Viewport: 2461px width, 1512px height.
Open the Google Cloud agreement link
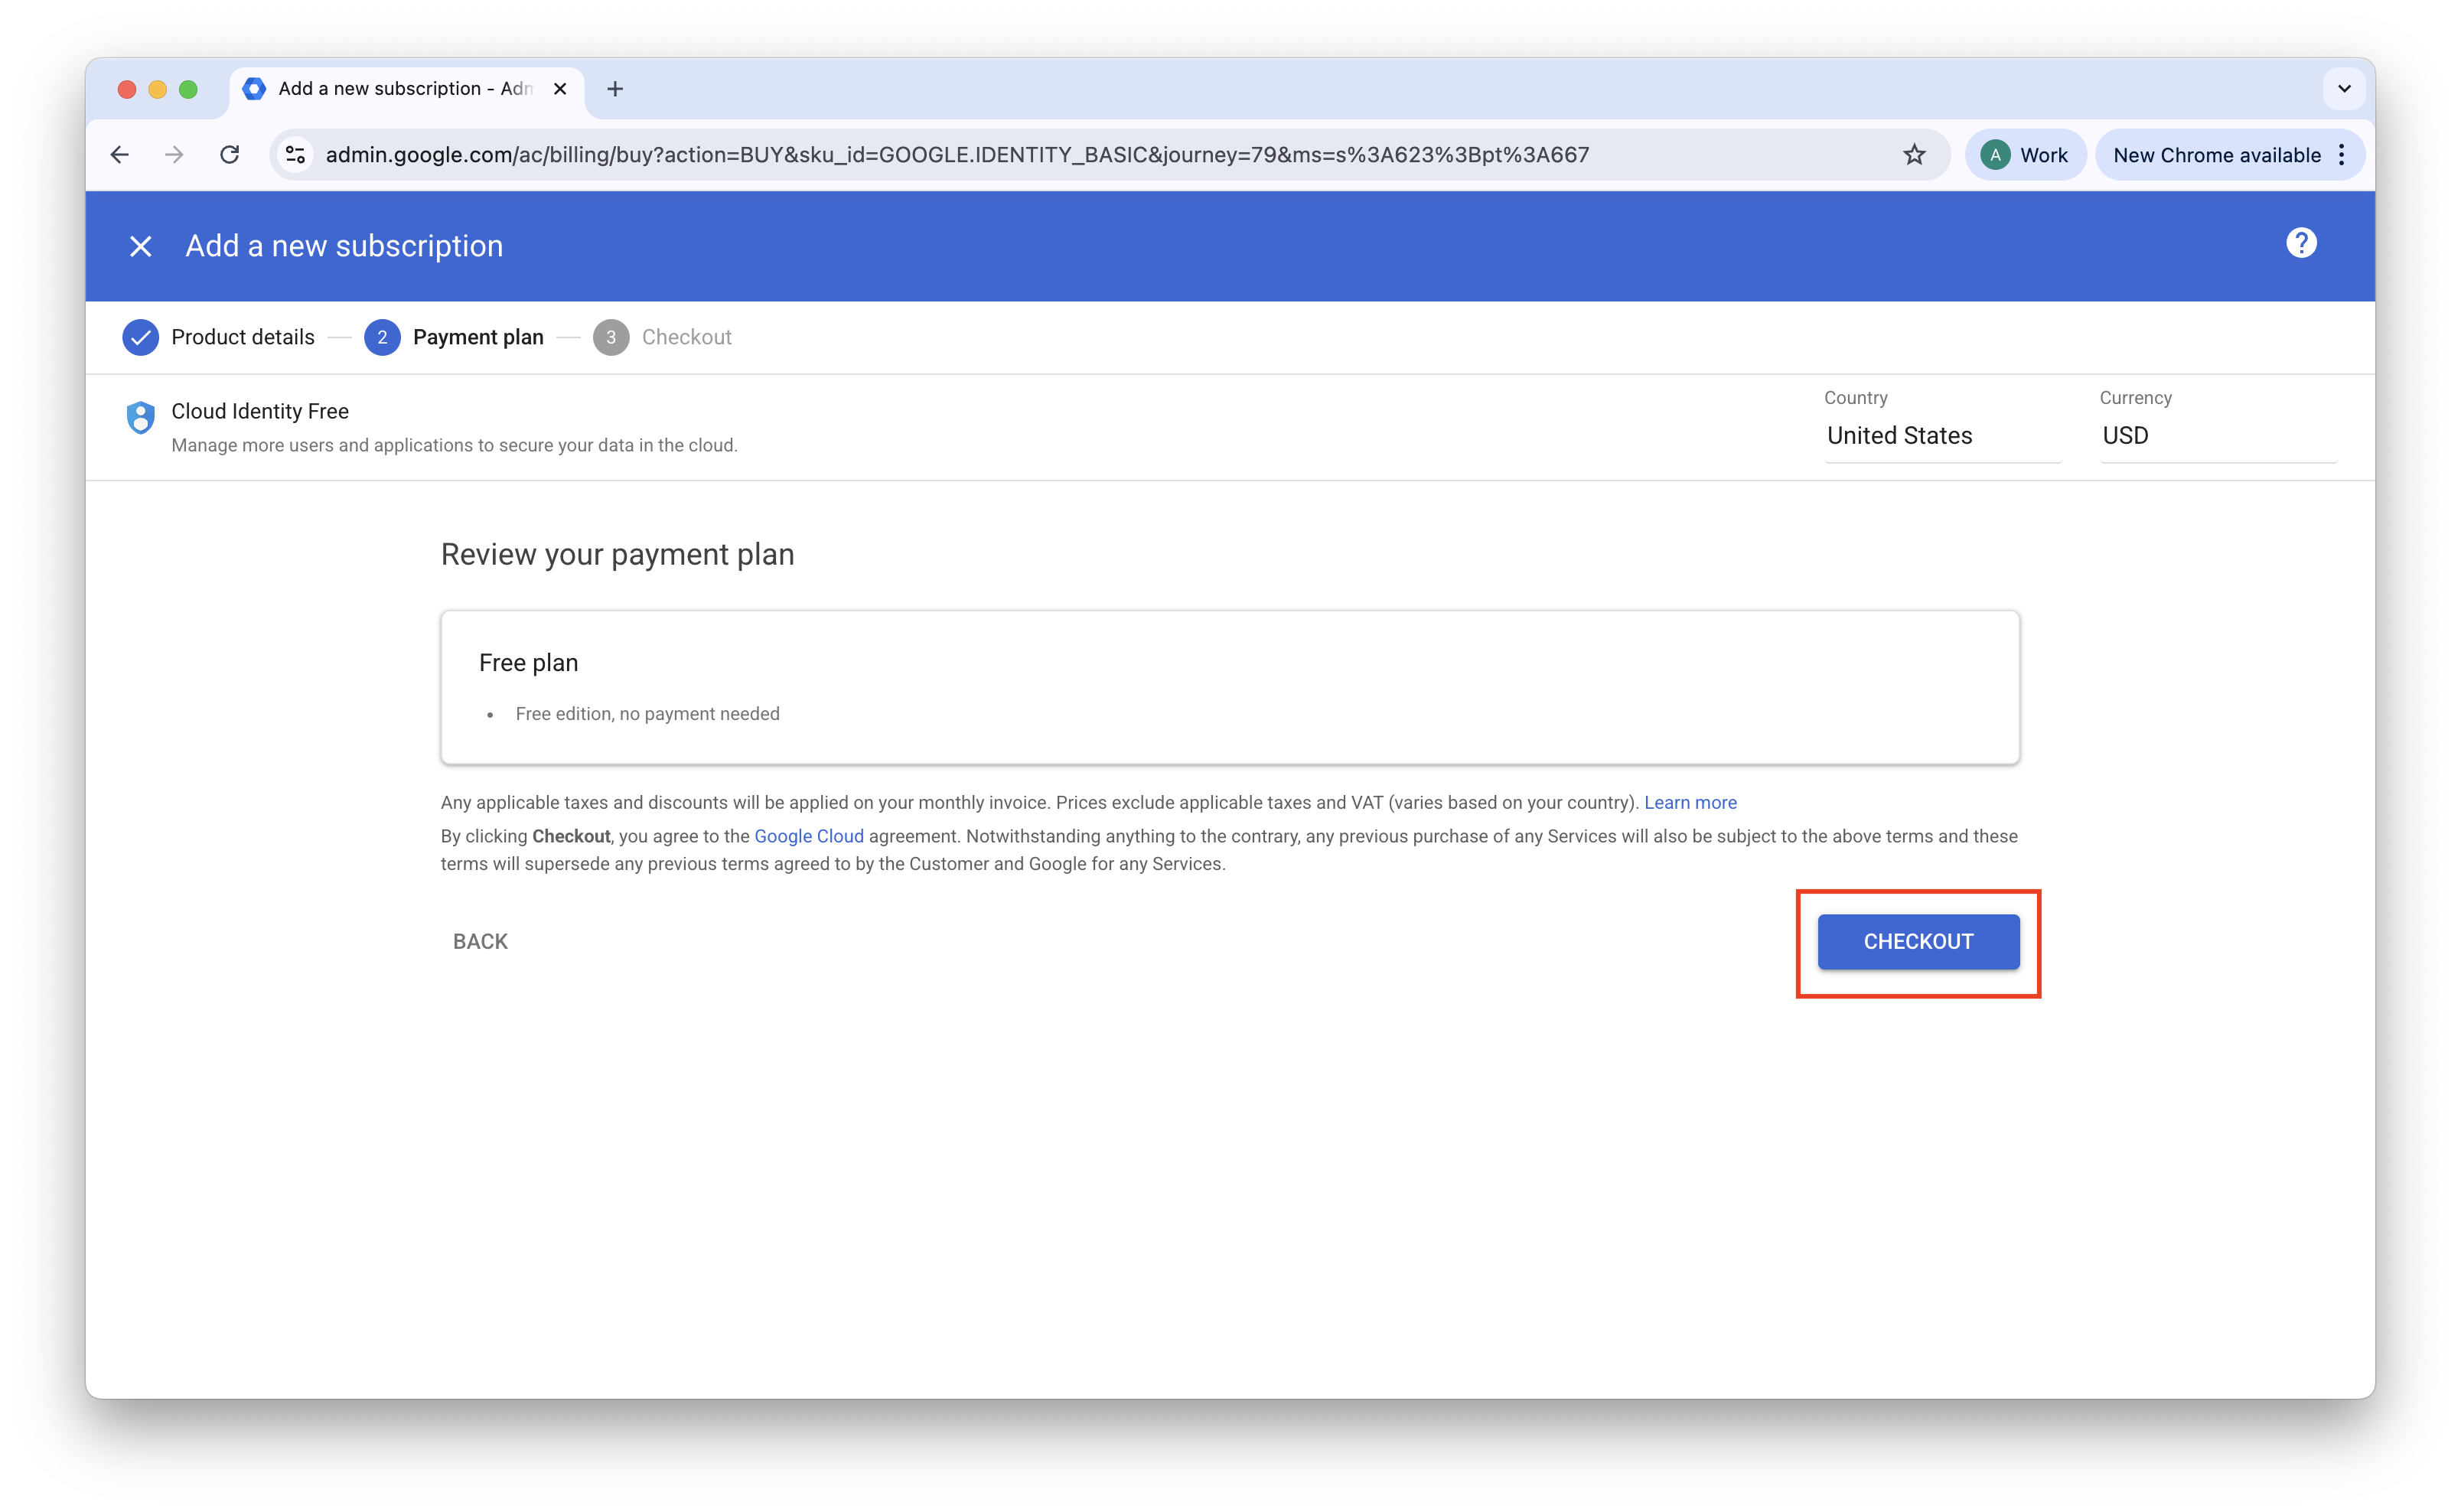(x=808, y=837)
